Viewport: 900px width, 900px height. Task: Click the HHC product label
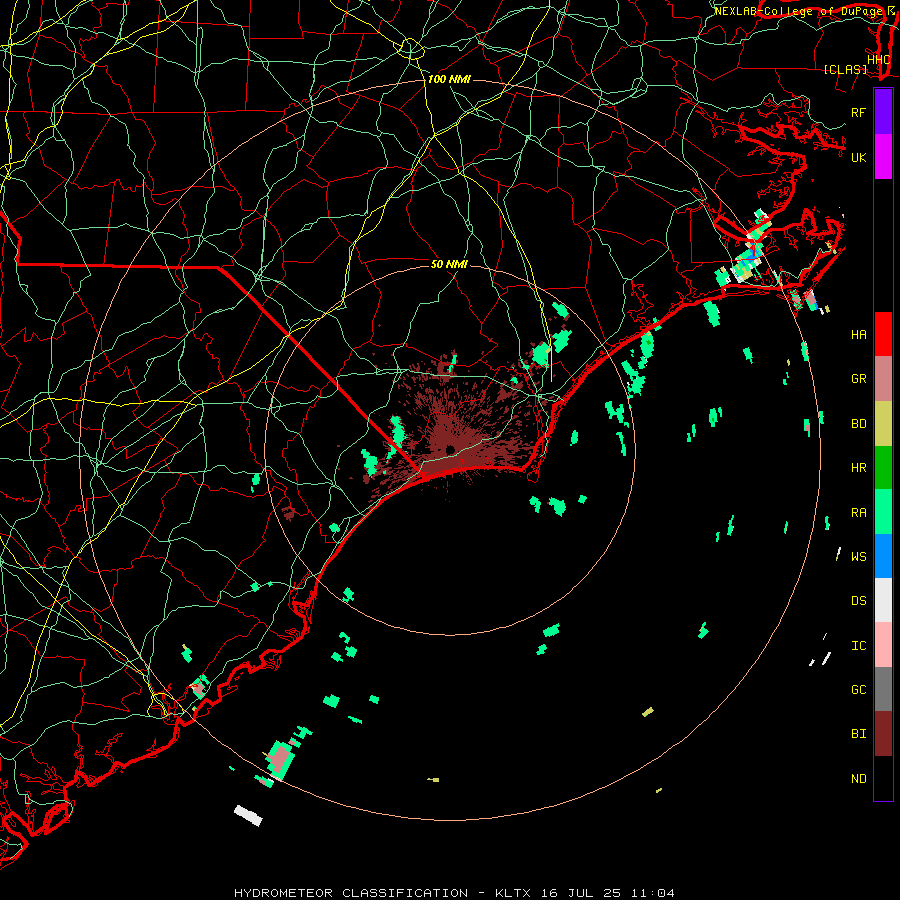tap(878, 60)
